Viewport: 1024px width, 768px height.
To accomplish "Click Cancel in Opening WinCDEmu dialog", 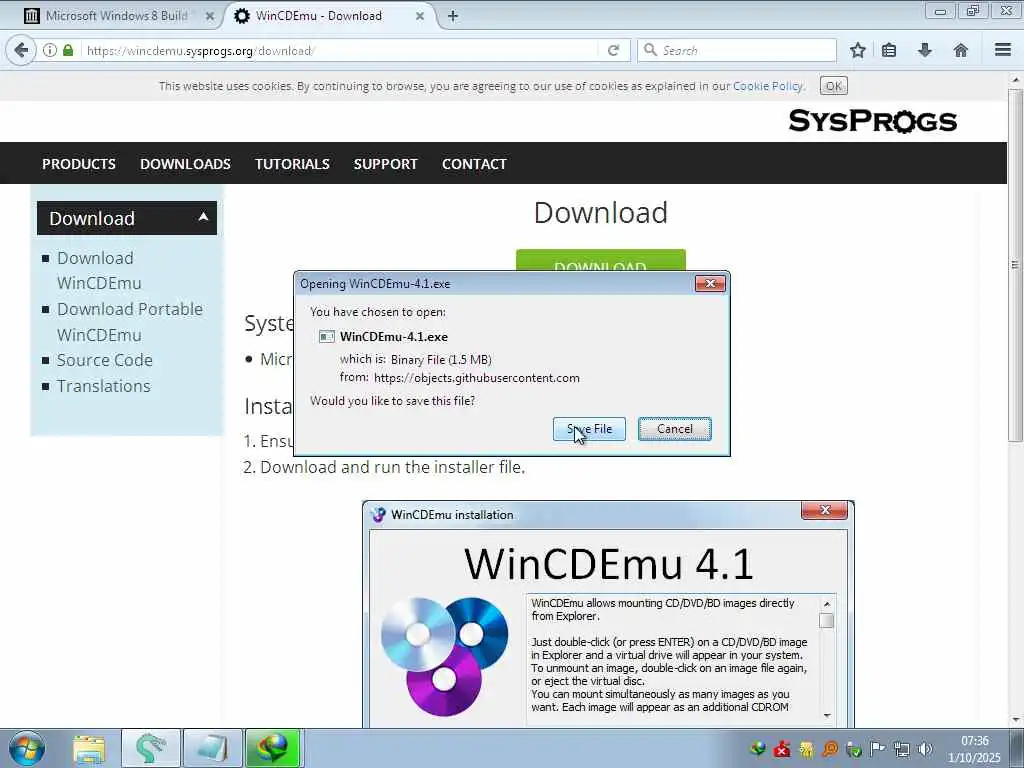I will coord(675,429).
